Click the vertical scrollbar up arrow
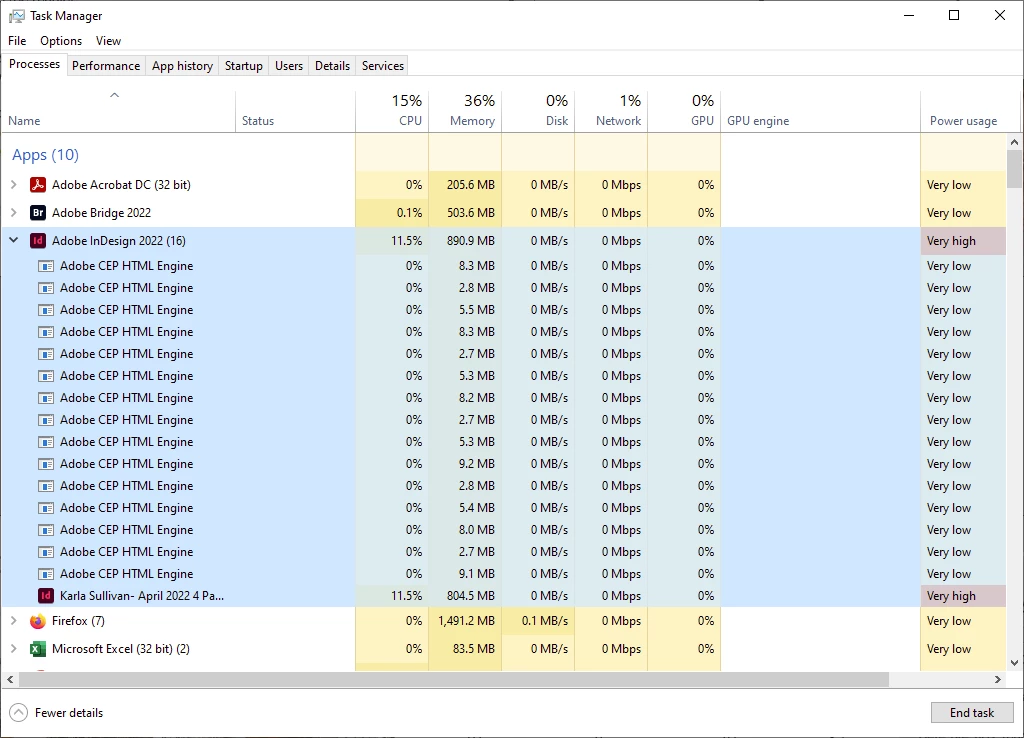This screenshot has width=1024, height=738. pos(1014,142)
